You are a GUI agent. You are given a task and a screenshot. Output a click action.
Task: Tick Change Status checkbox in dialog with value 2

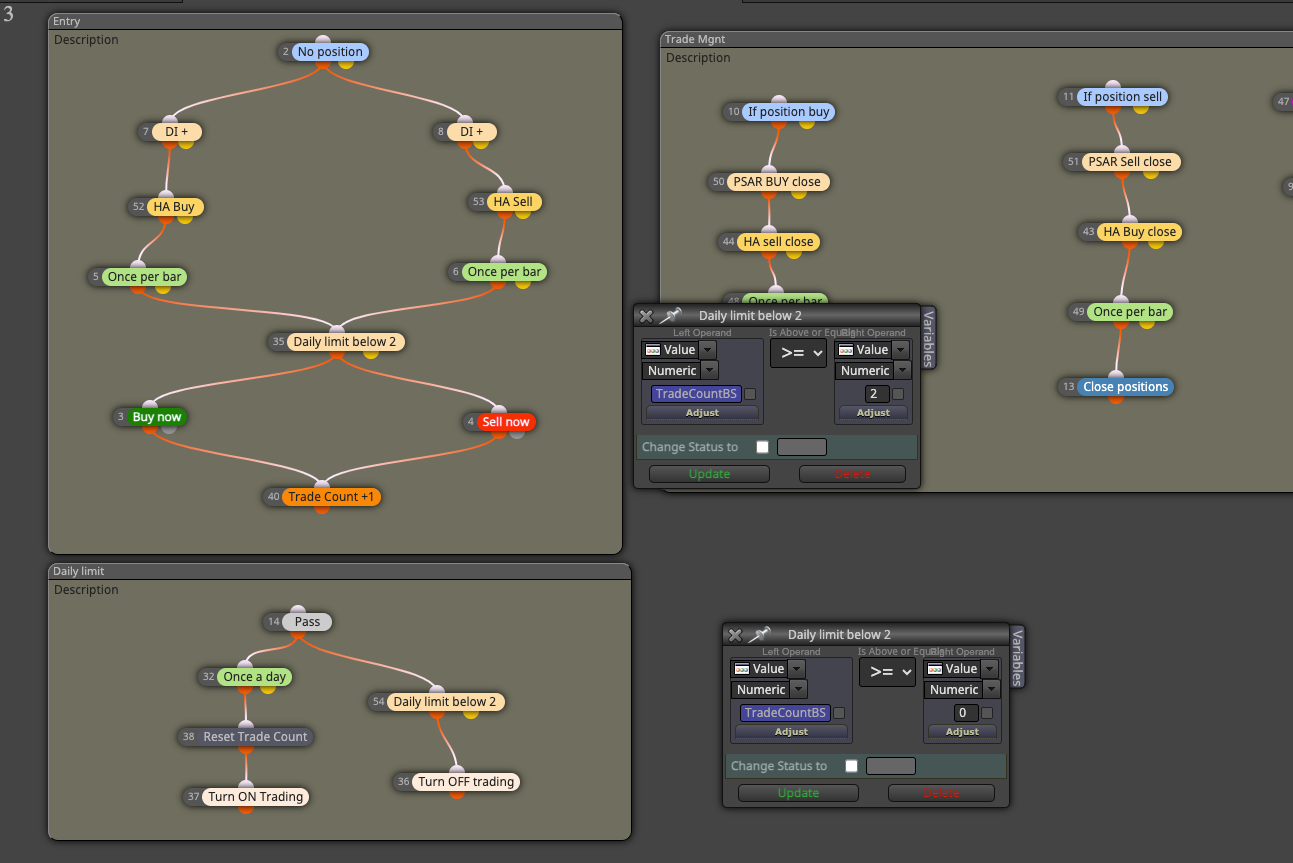coord(763,447)
